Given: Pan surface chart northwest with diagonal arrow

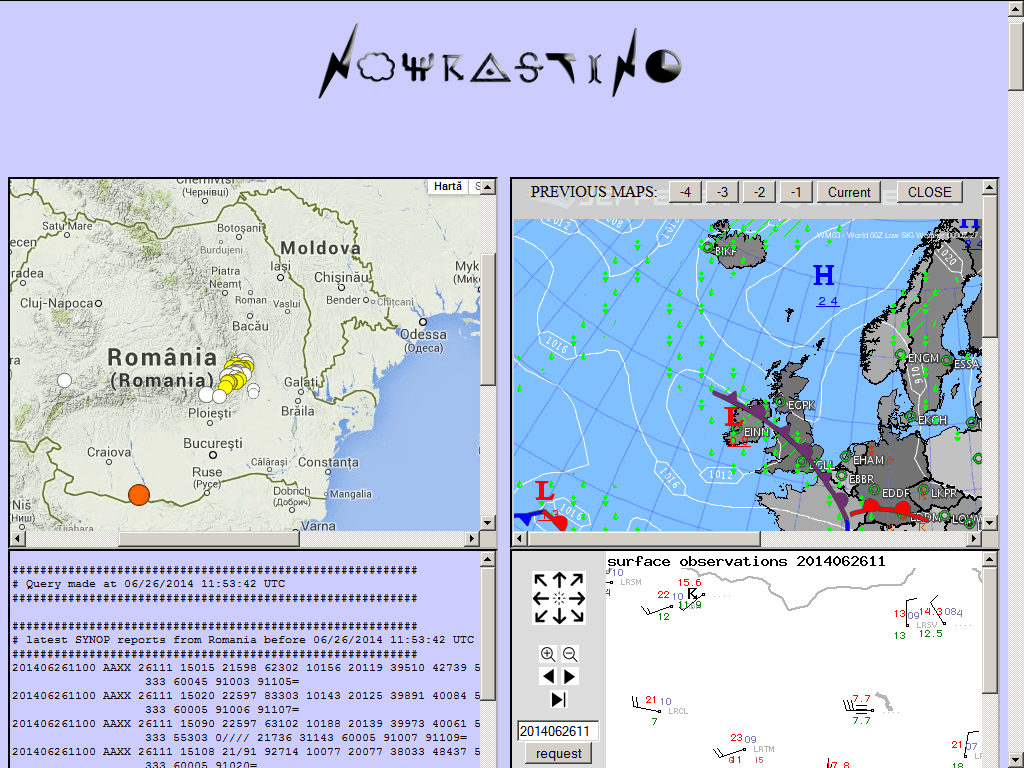Looking at the screenshot, I should coord(541,581).
